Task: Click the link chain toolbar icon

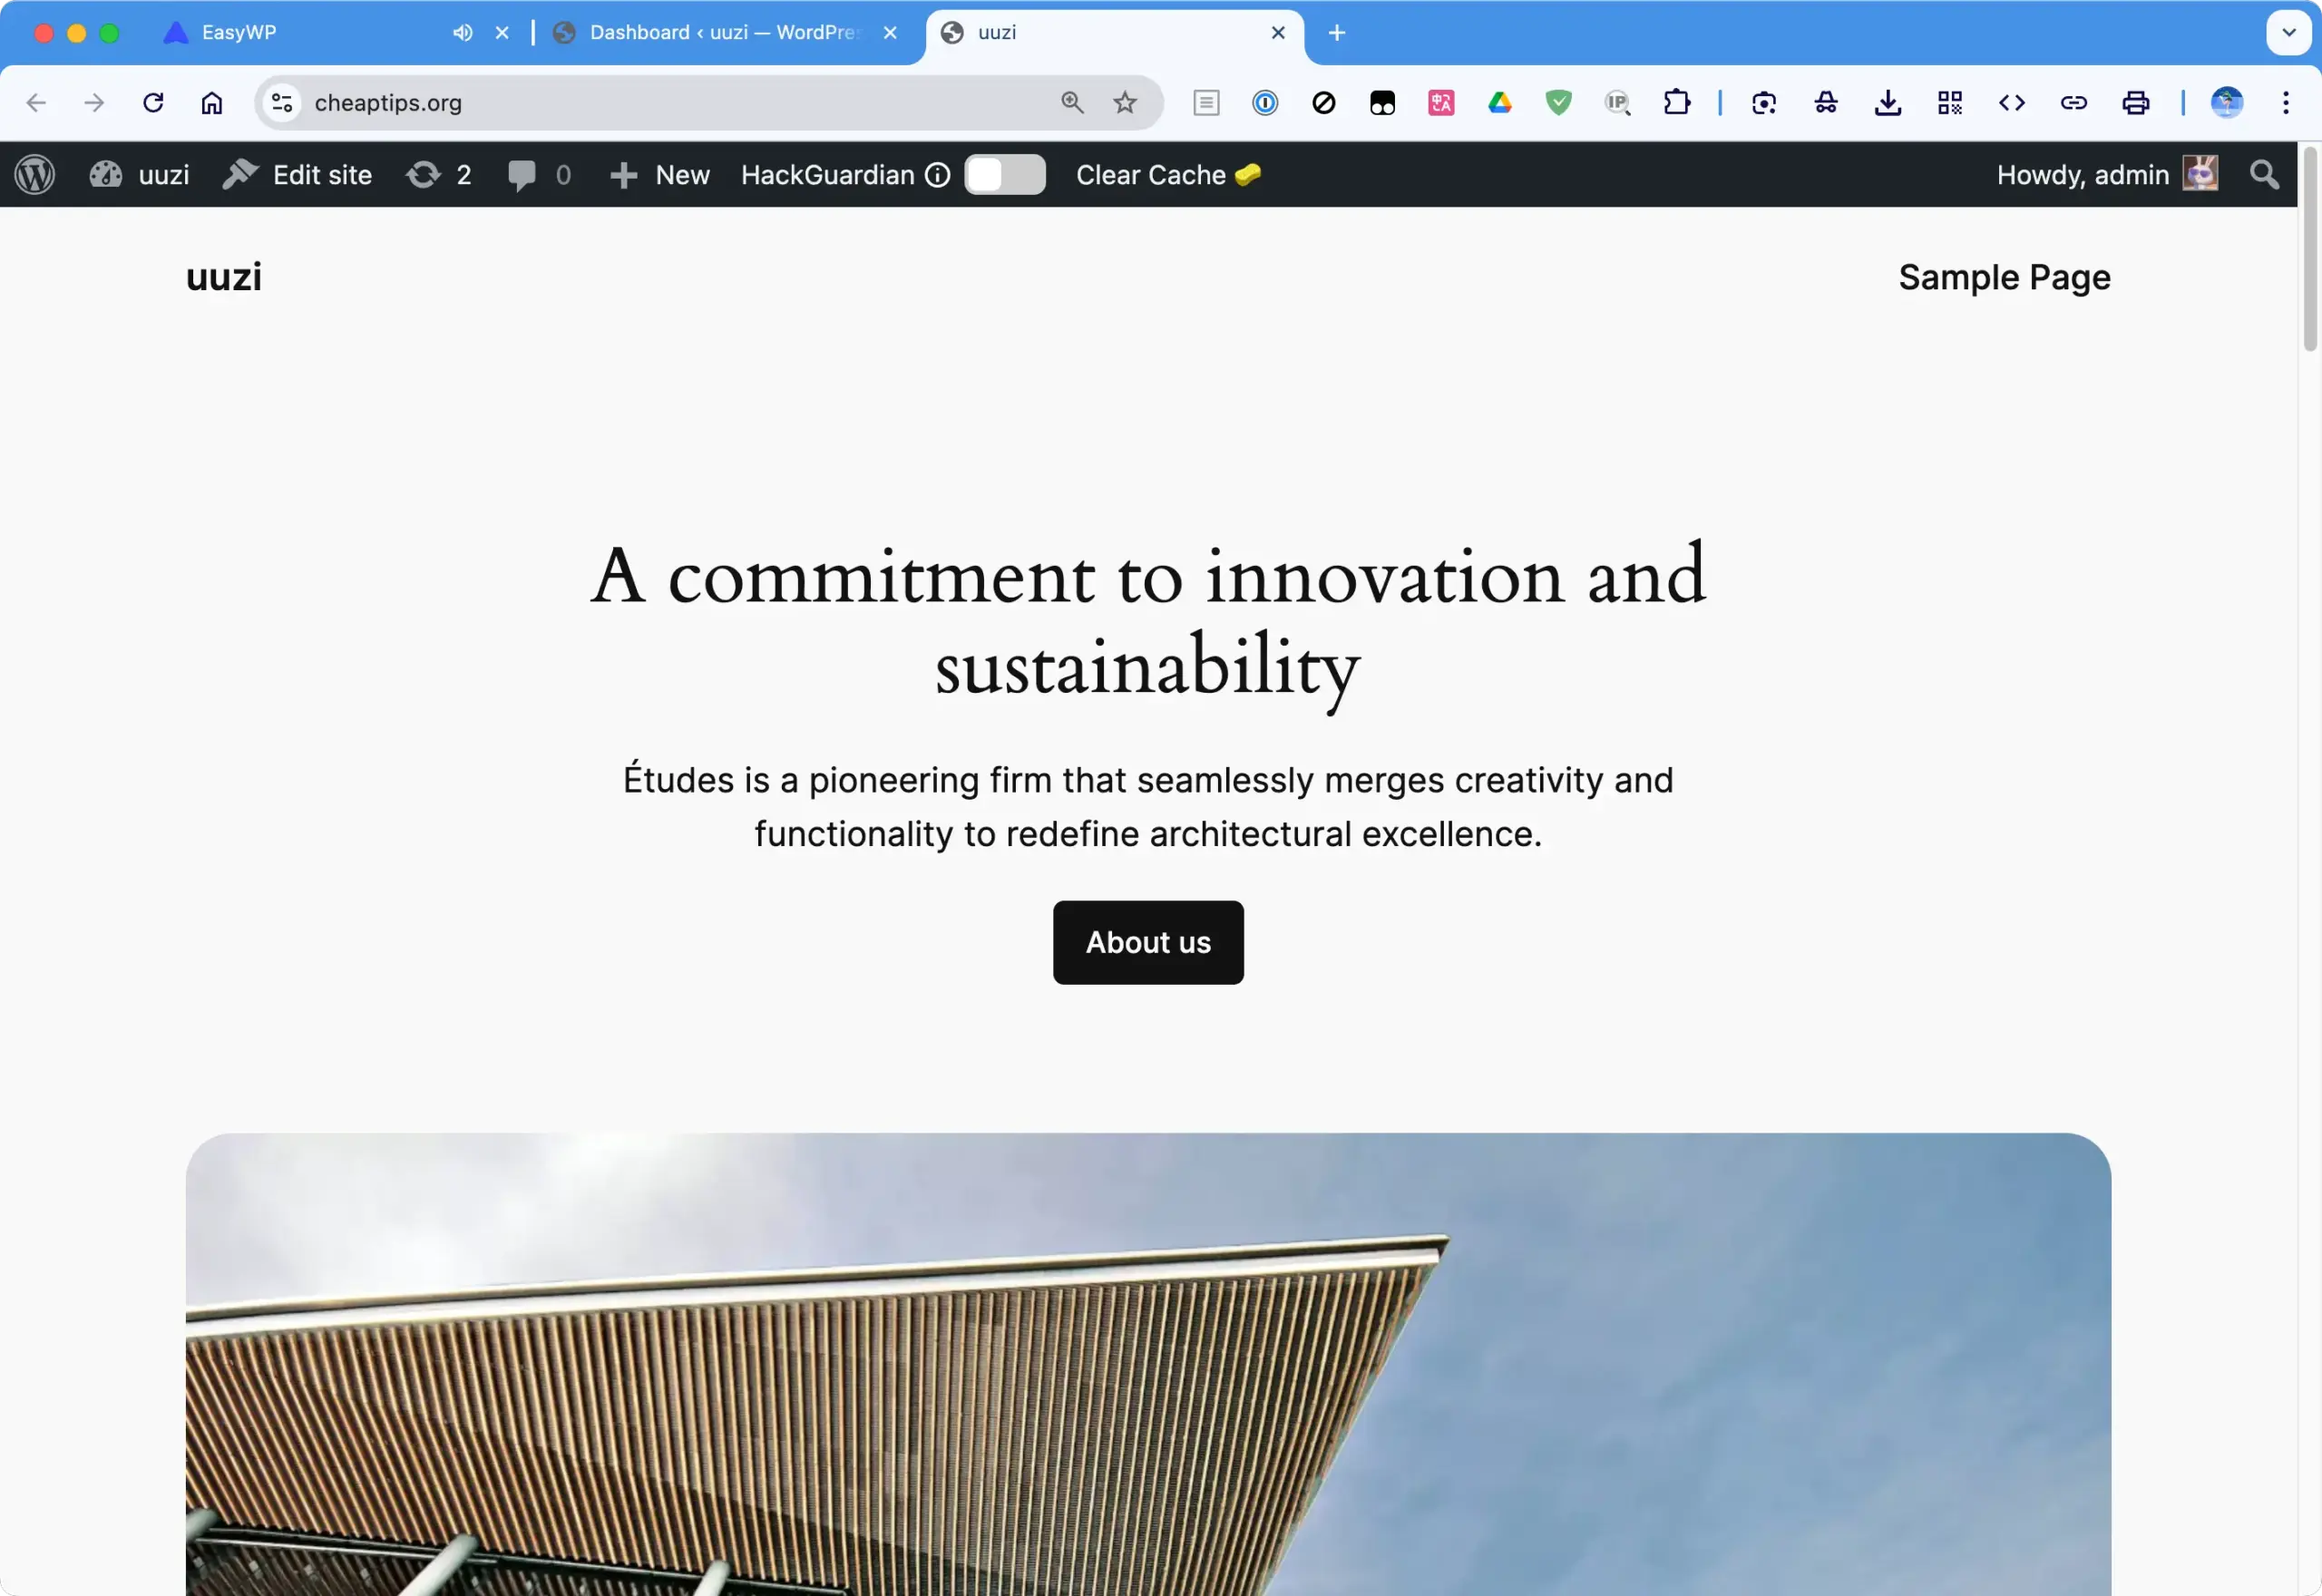Action: tap(2074, 103)
